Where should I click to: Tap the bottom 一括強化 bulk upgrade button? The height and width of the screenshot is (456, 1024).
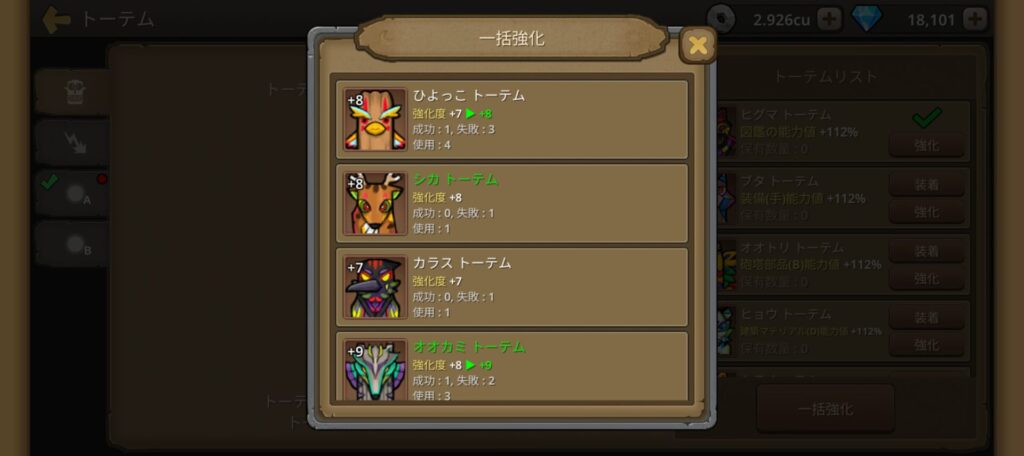point(825,409)
